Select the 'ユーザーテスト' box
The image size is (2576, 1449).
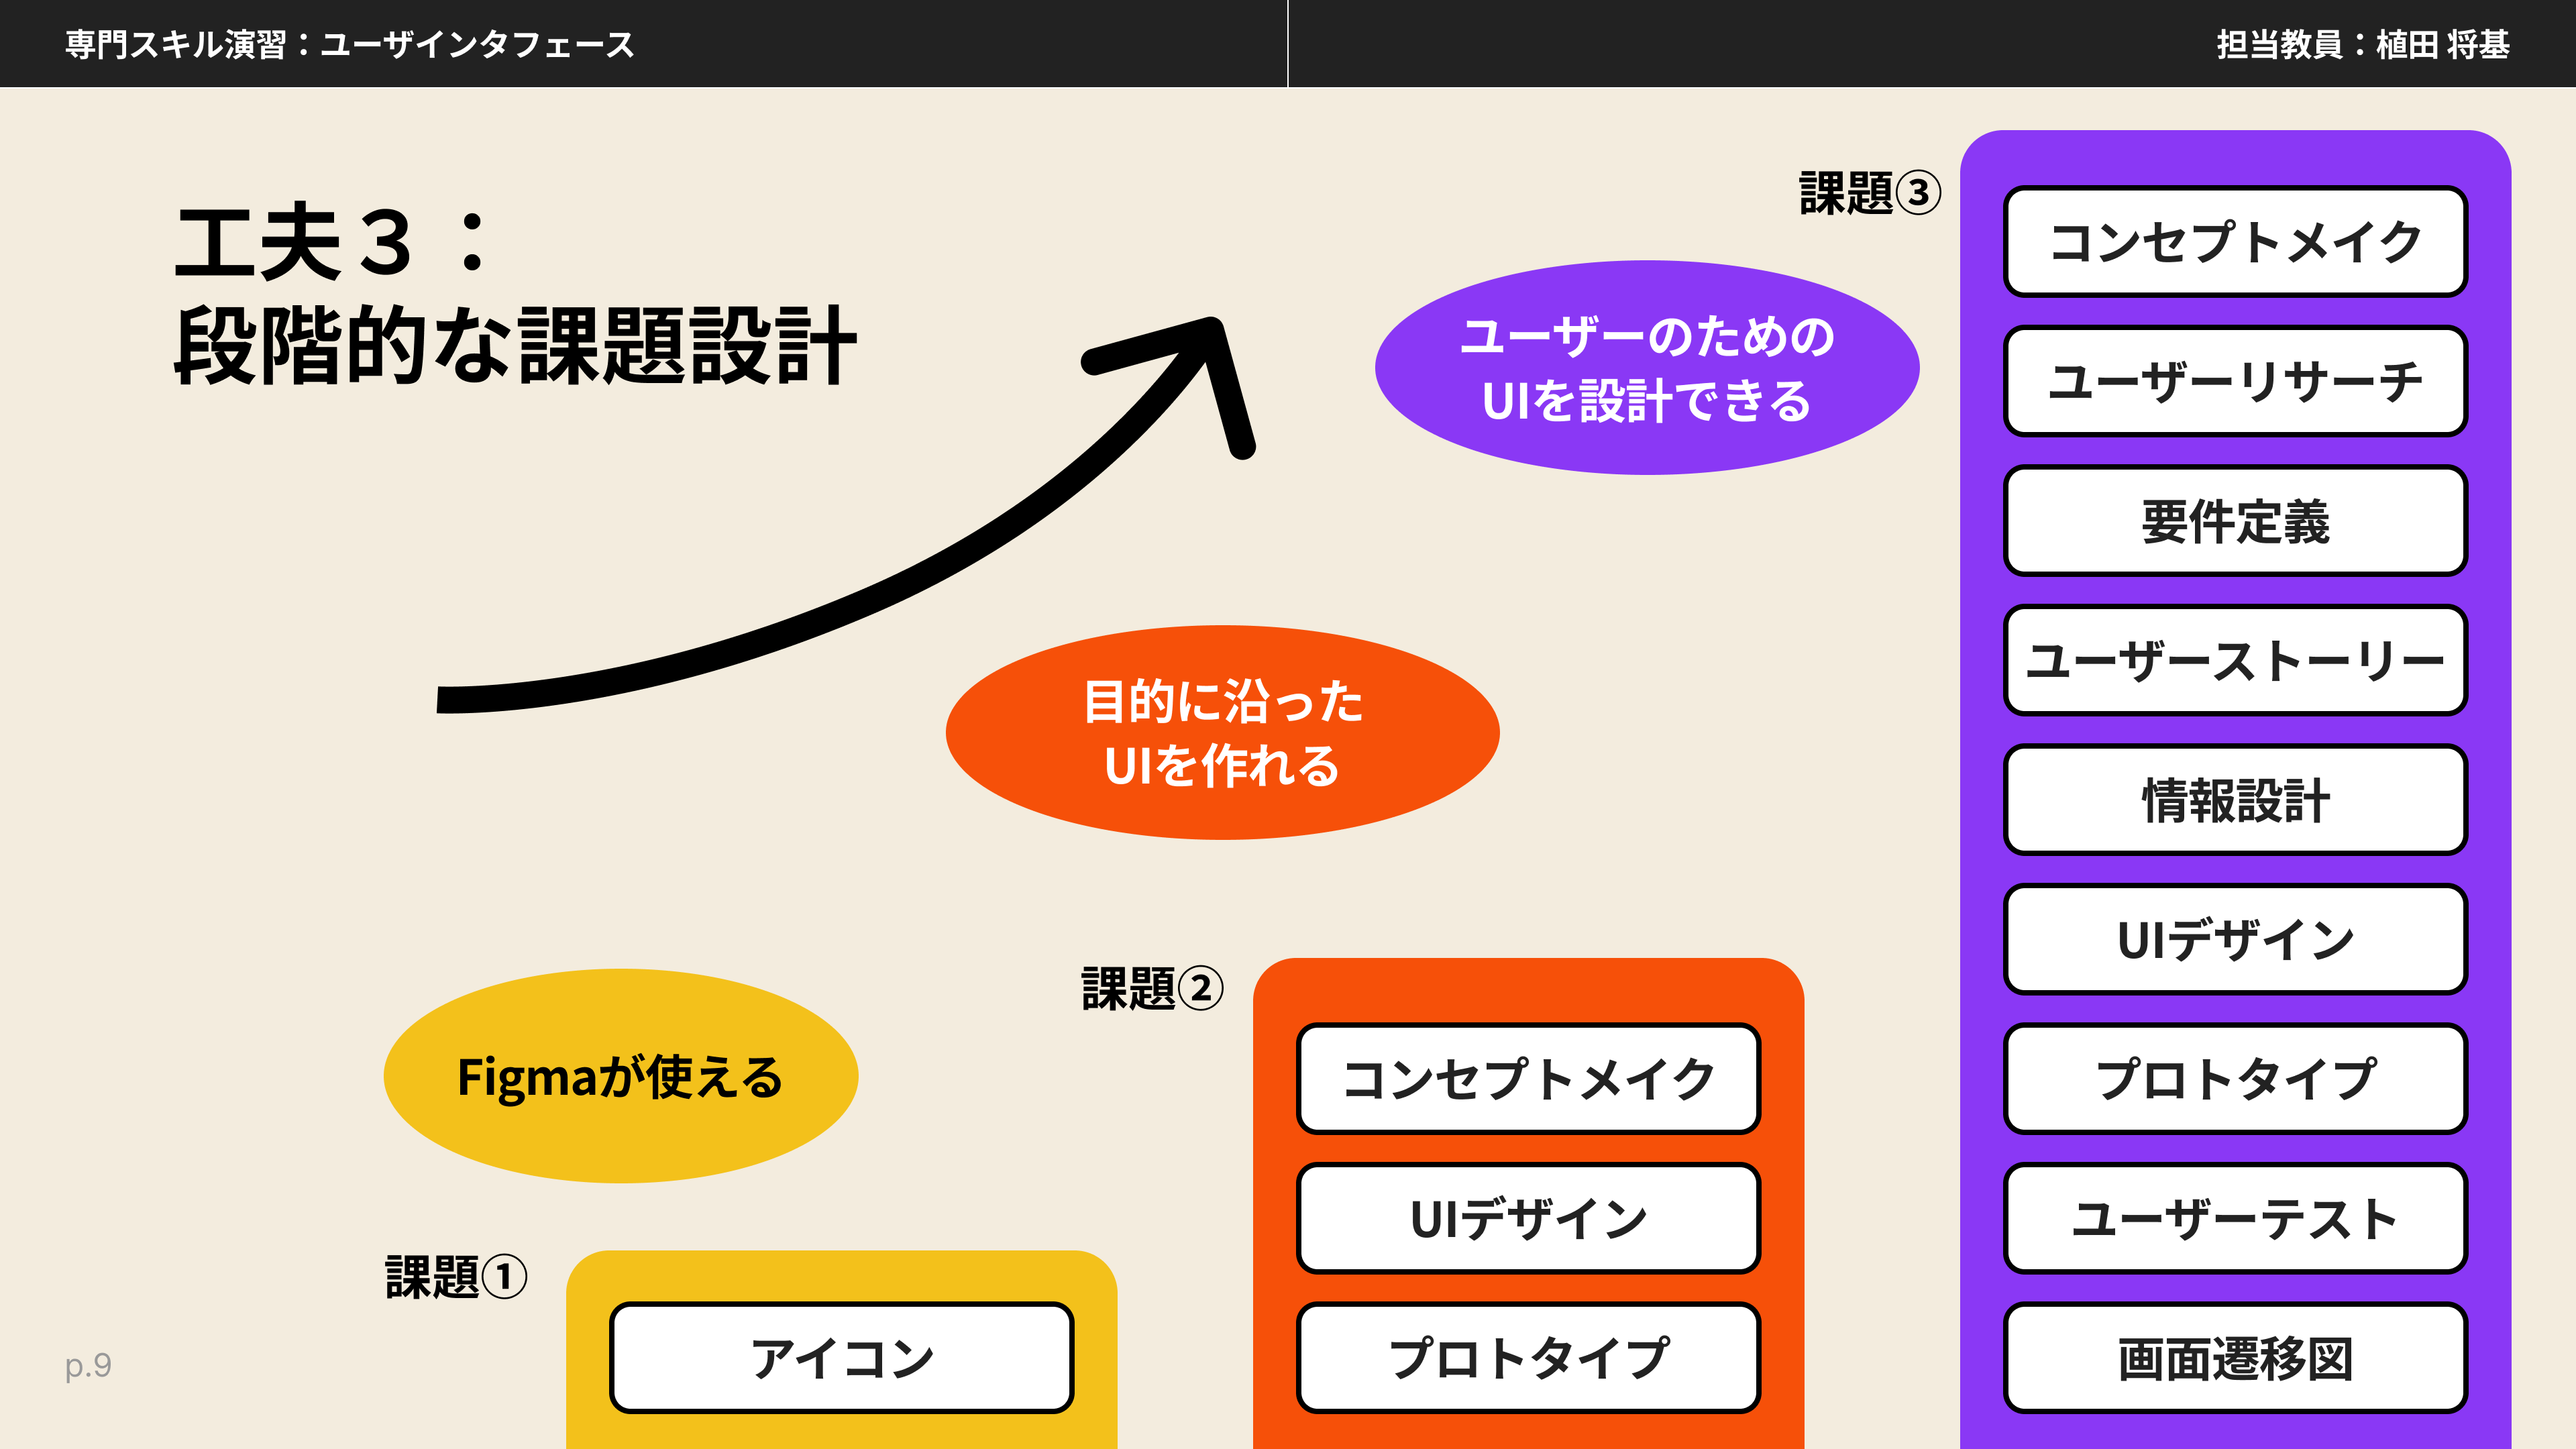(x=2235, y=1218)
